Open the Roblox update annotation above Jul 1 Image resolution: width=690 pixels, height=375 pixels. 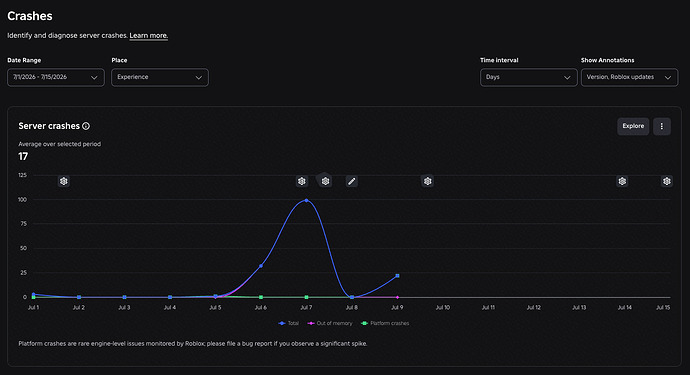(64, 181)
